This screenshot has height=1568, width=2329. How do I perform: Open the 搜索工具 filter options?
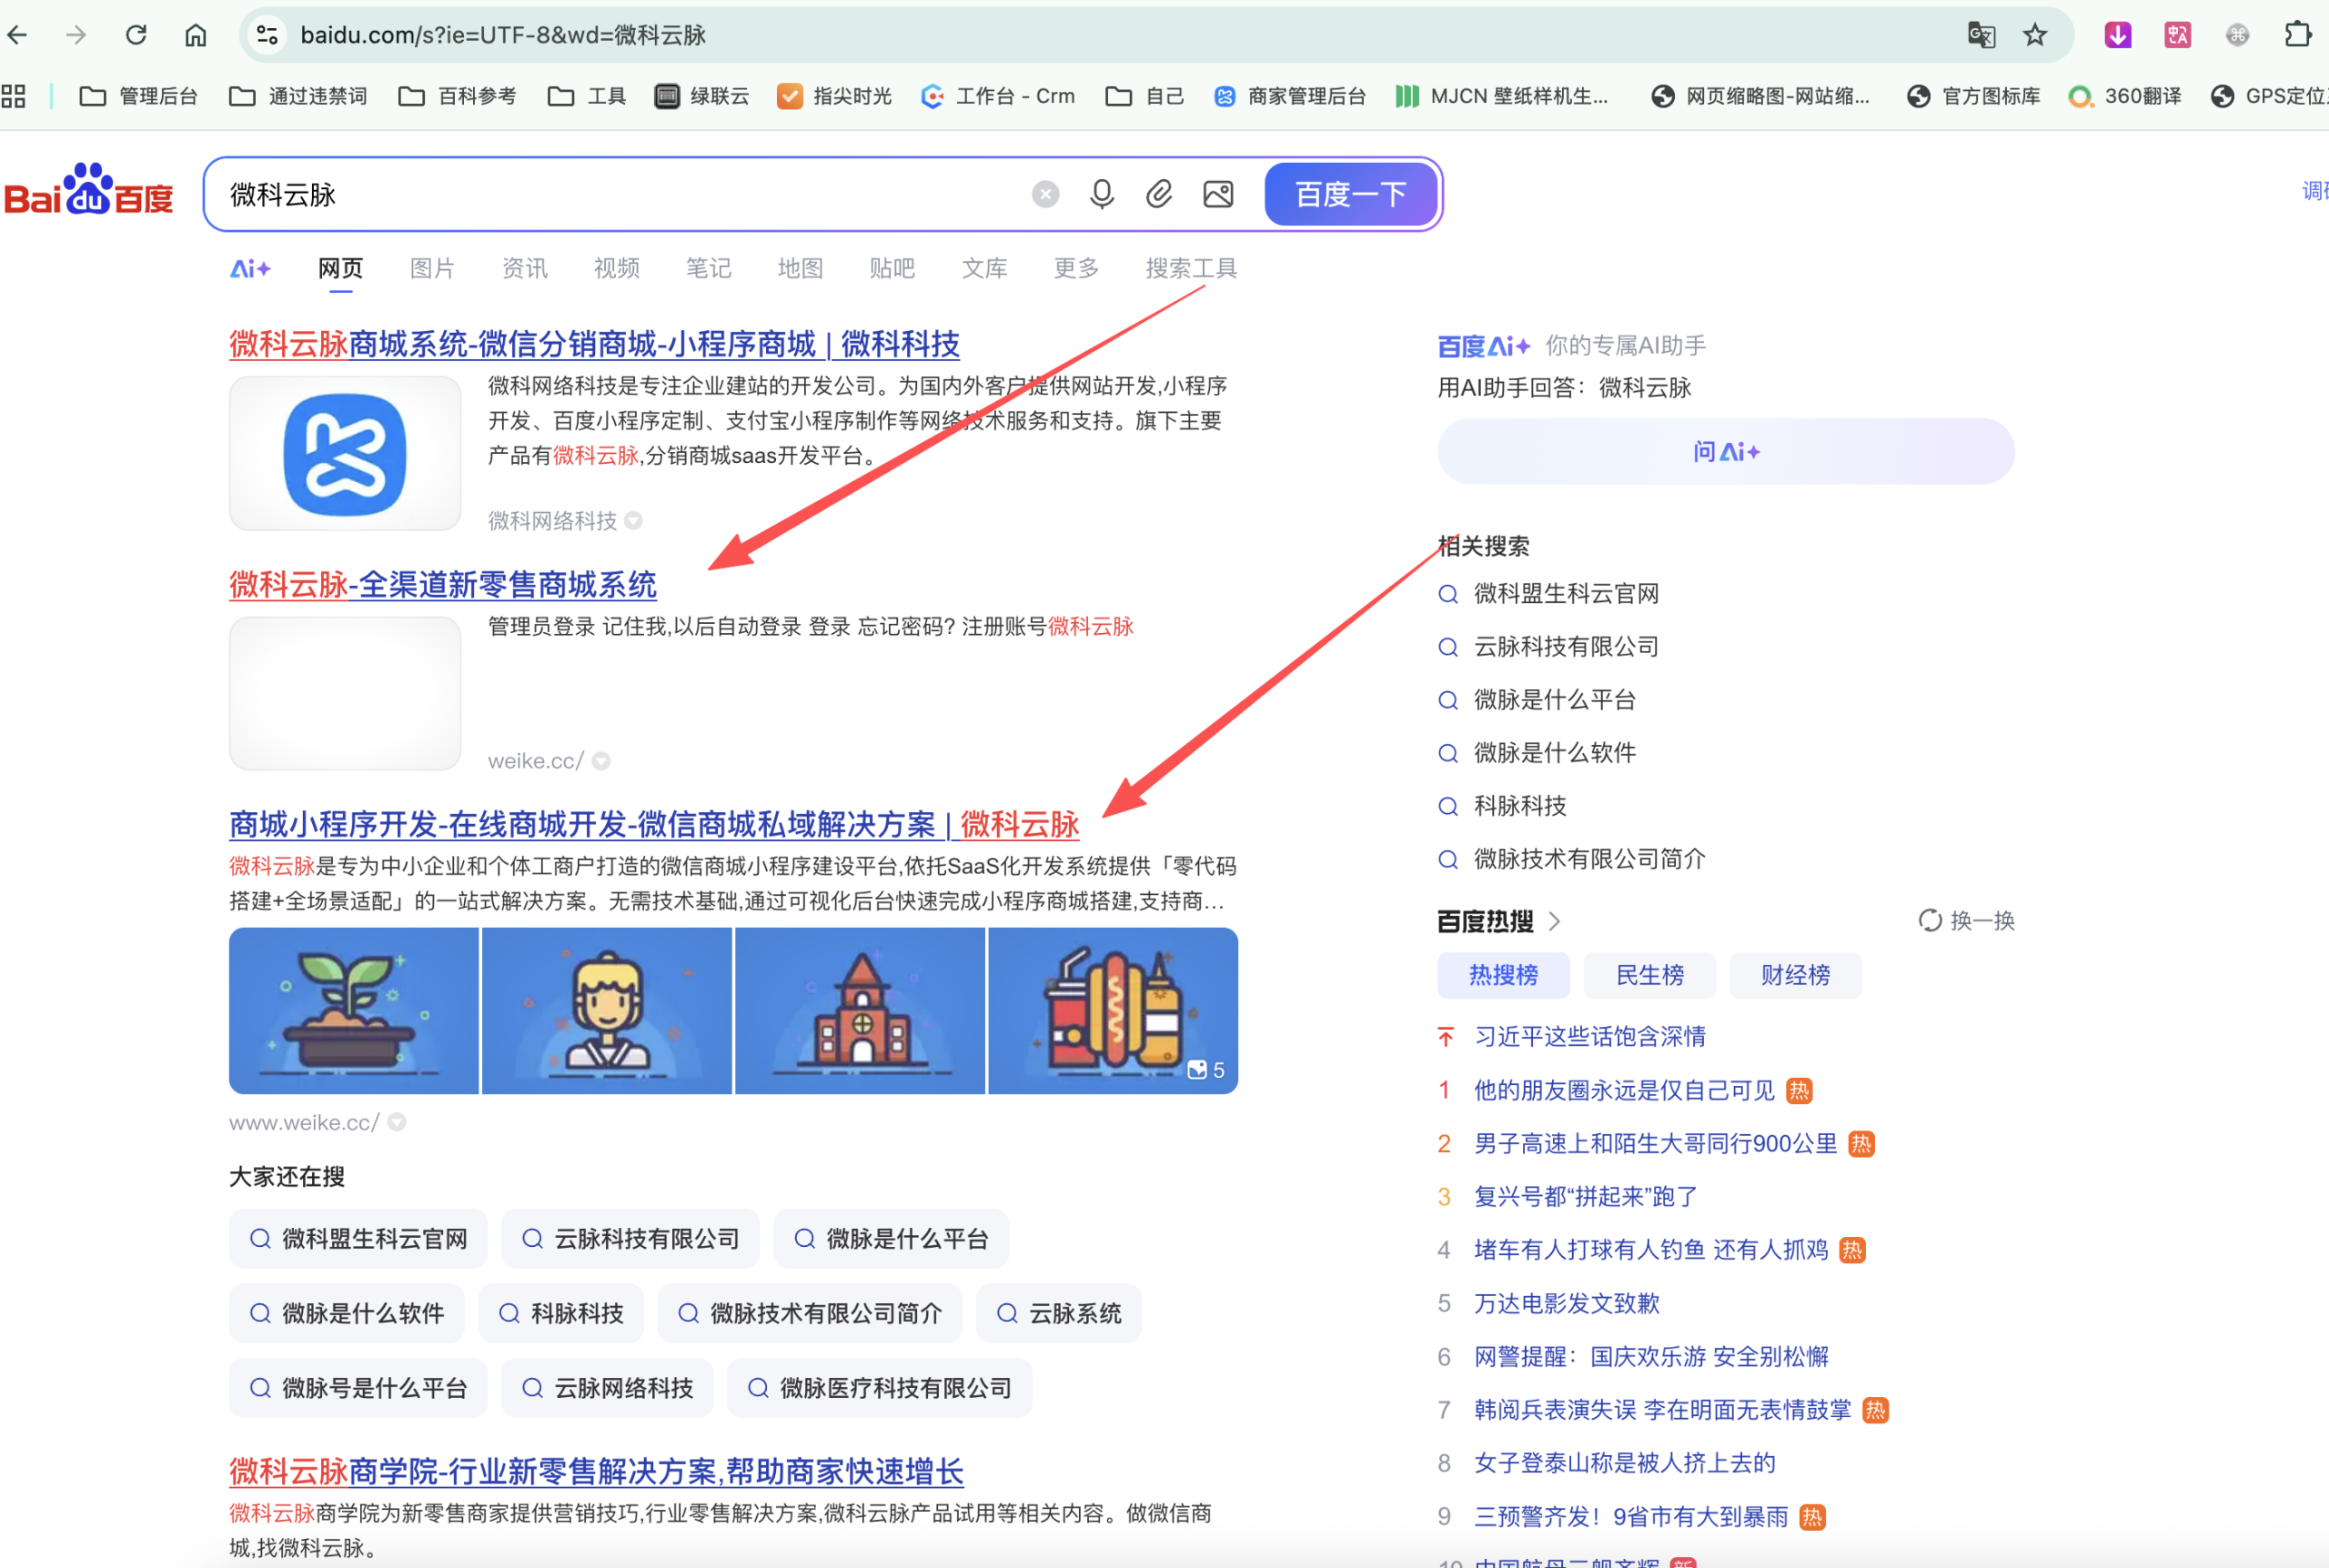click(1191, 268)
